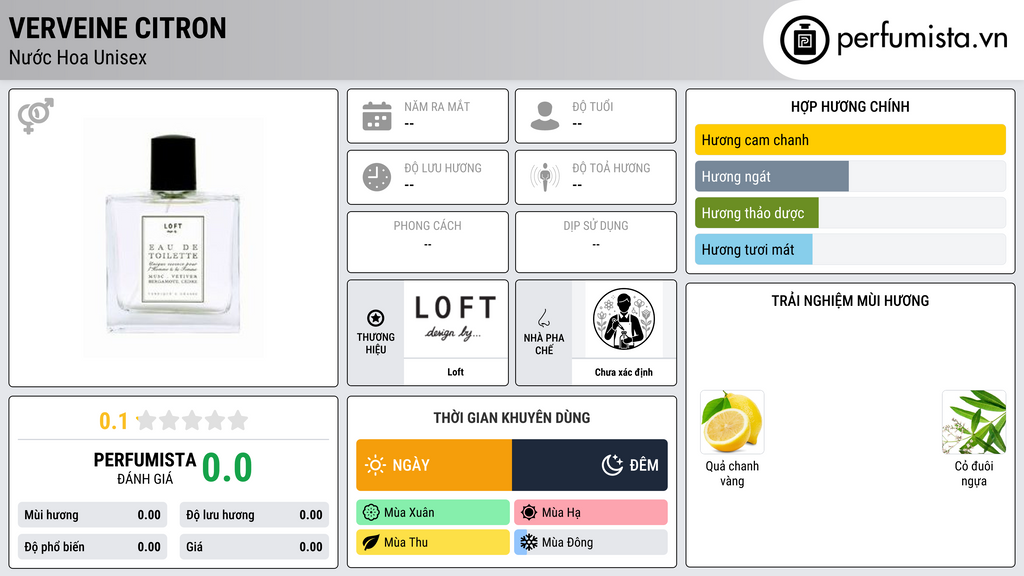Click the Loft brand logo image
This screenshot has height=576, width=1024.
tap(455, 319)
